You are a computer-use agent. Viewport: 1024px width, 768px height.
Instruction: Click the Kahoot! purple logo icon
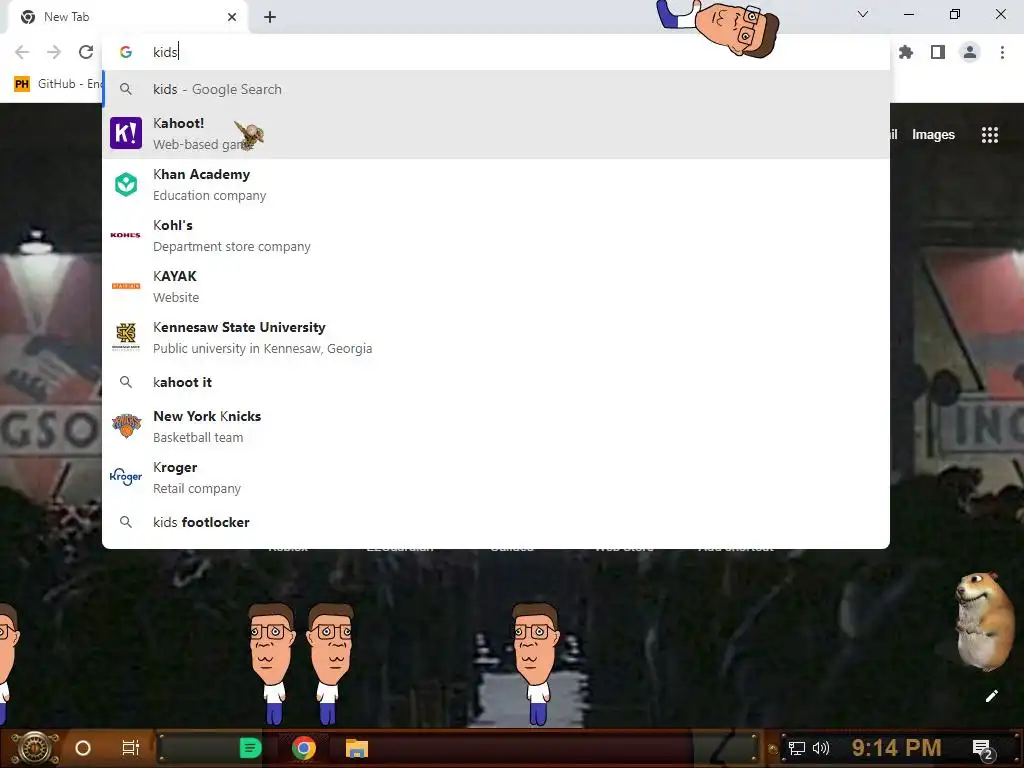point(126,133)
